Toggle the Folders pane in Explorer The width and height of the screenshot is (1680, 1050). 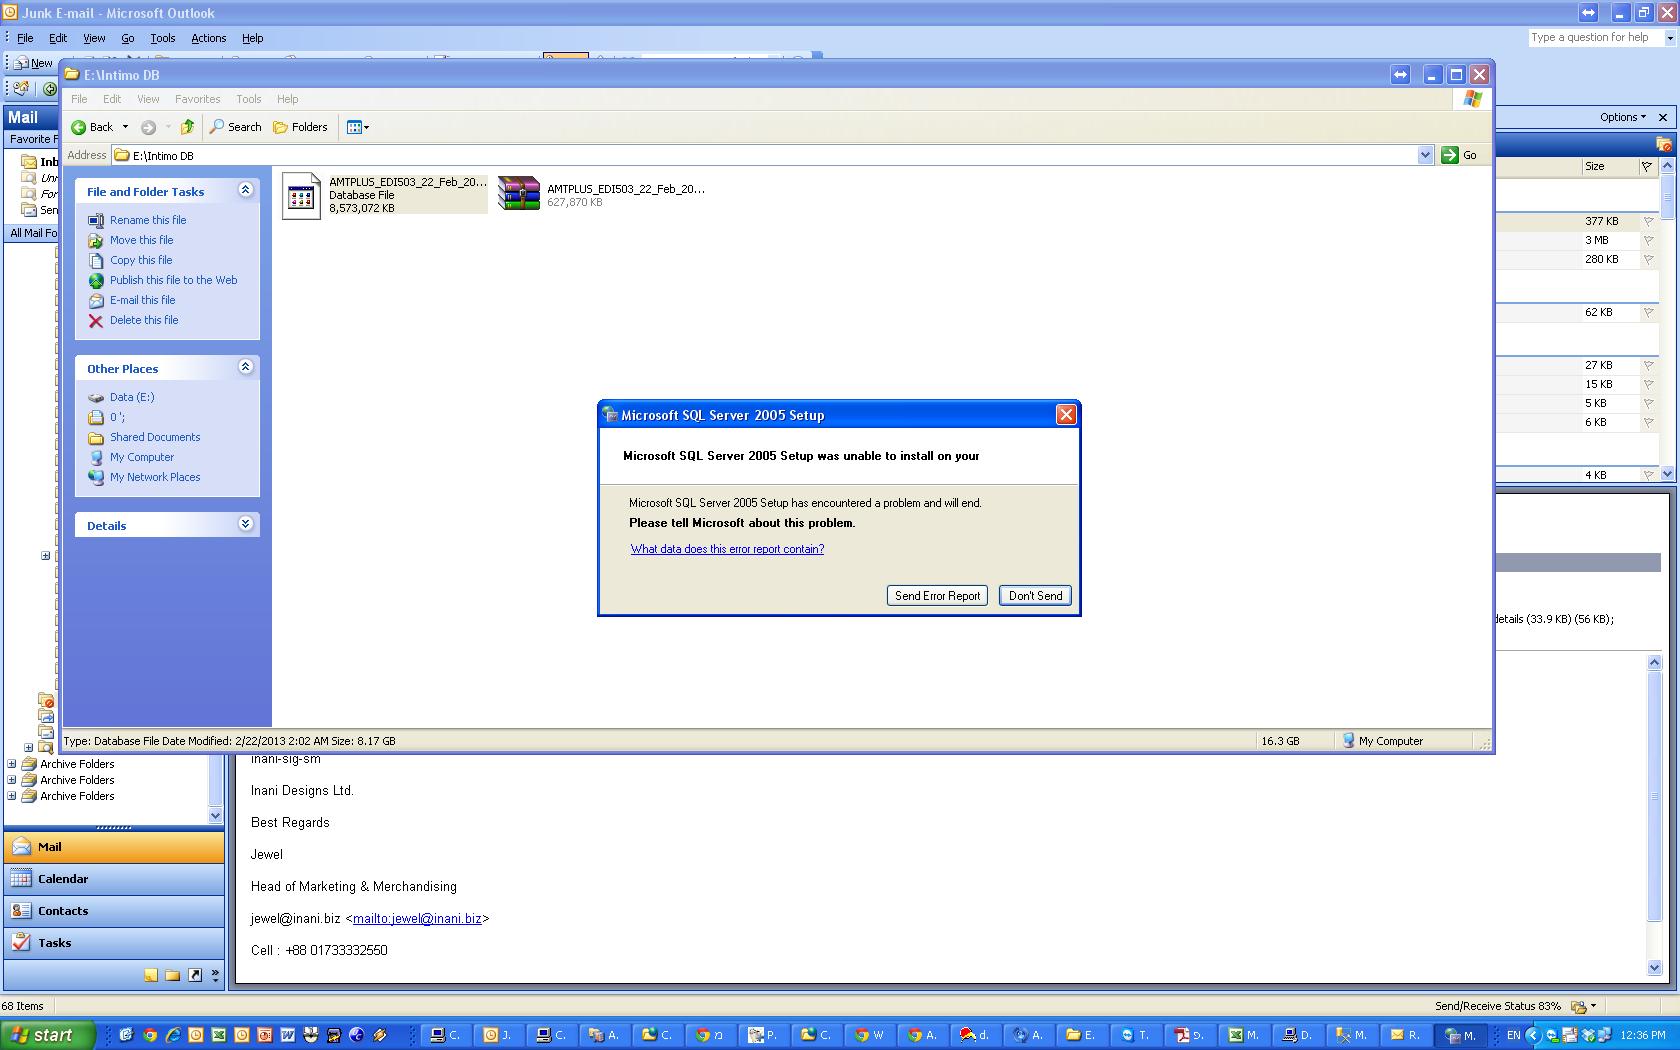pos(301,127)
